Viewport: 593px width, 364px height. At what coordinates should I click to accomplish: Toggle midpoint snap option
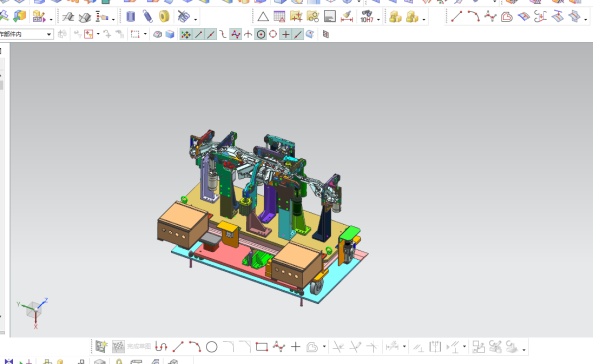211,34
